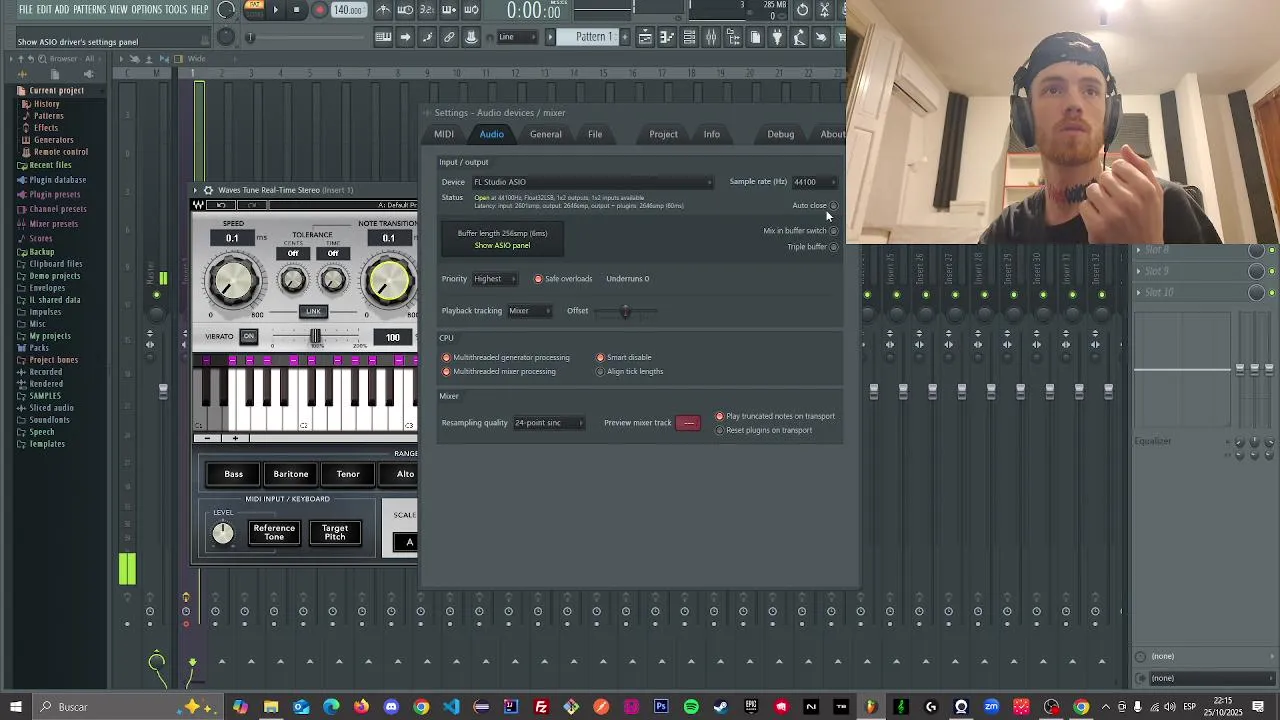The width and height of the screenshot is (1280, 720).
Task: Enable Reset plugins on transport
Action: pos(719,431)
